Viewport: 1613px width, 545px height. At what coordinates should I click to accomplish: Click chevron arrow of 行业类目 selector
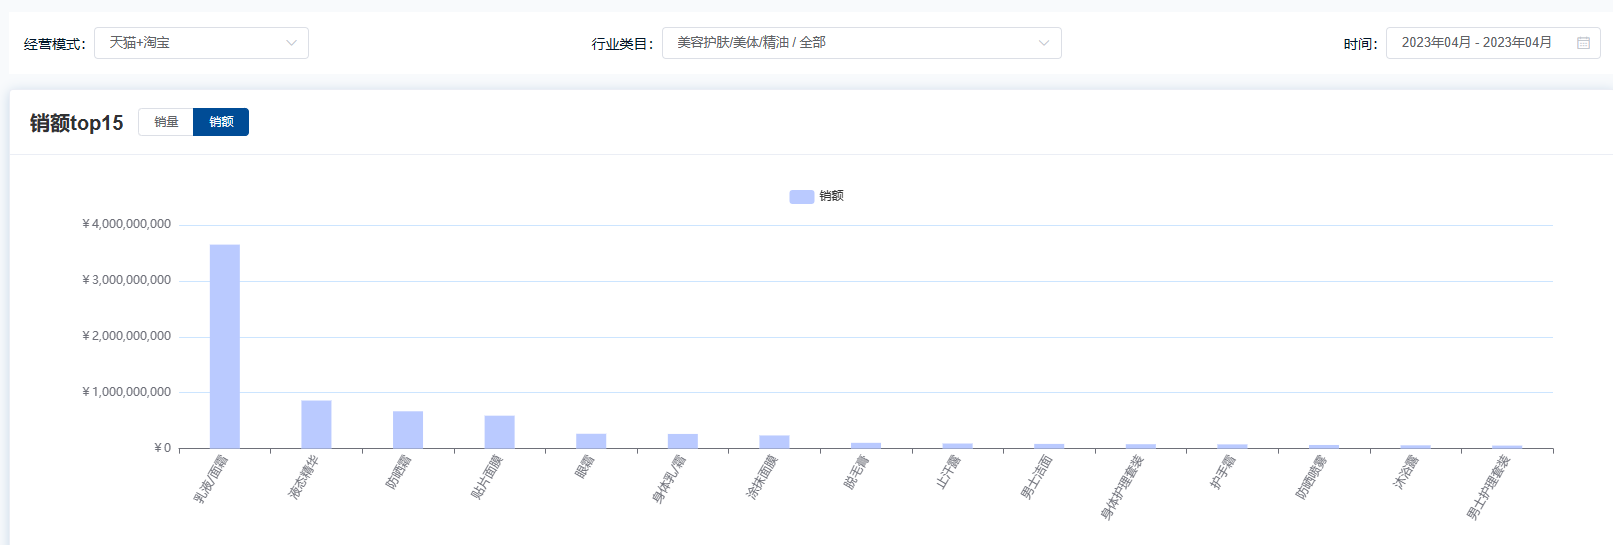coord(1044,43)
